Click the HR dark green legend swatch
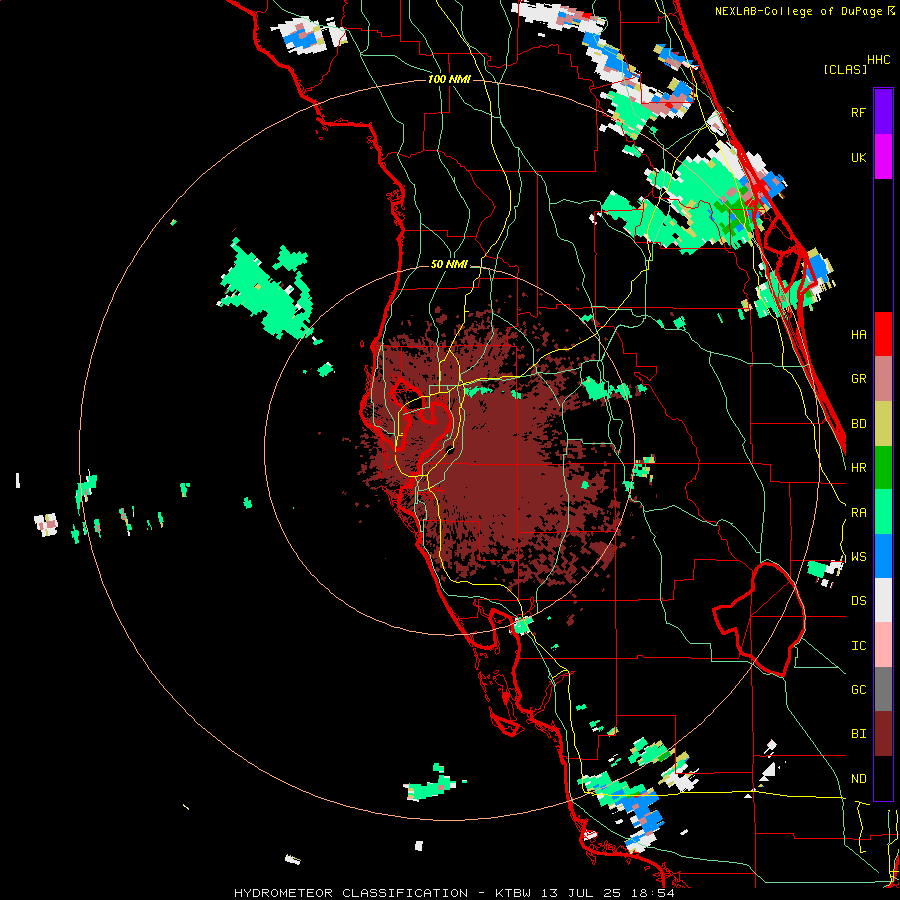Image resolution: width=900 pixels, height=900 pixels. [x=883, y=468]
